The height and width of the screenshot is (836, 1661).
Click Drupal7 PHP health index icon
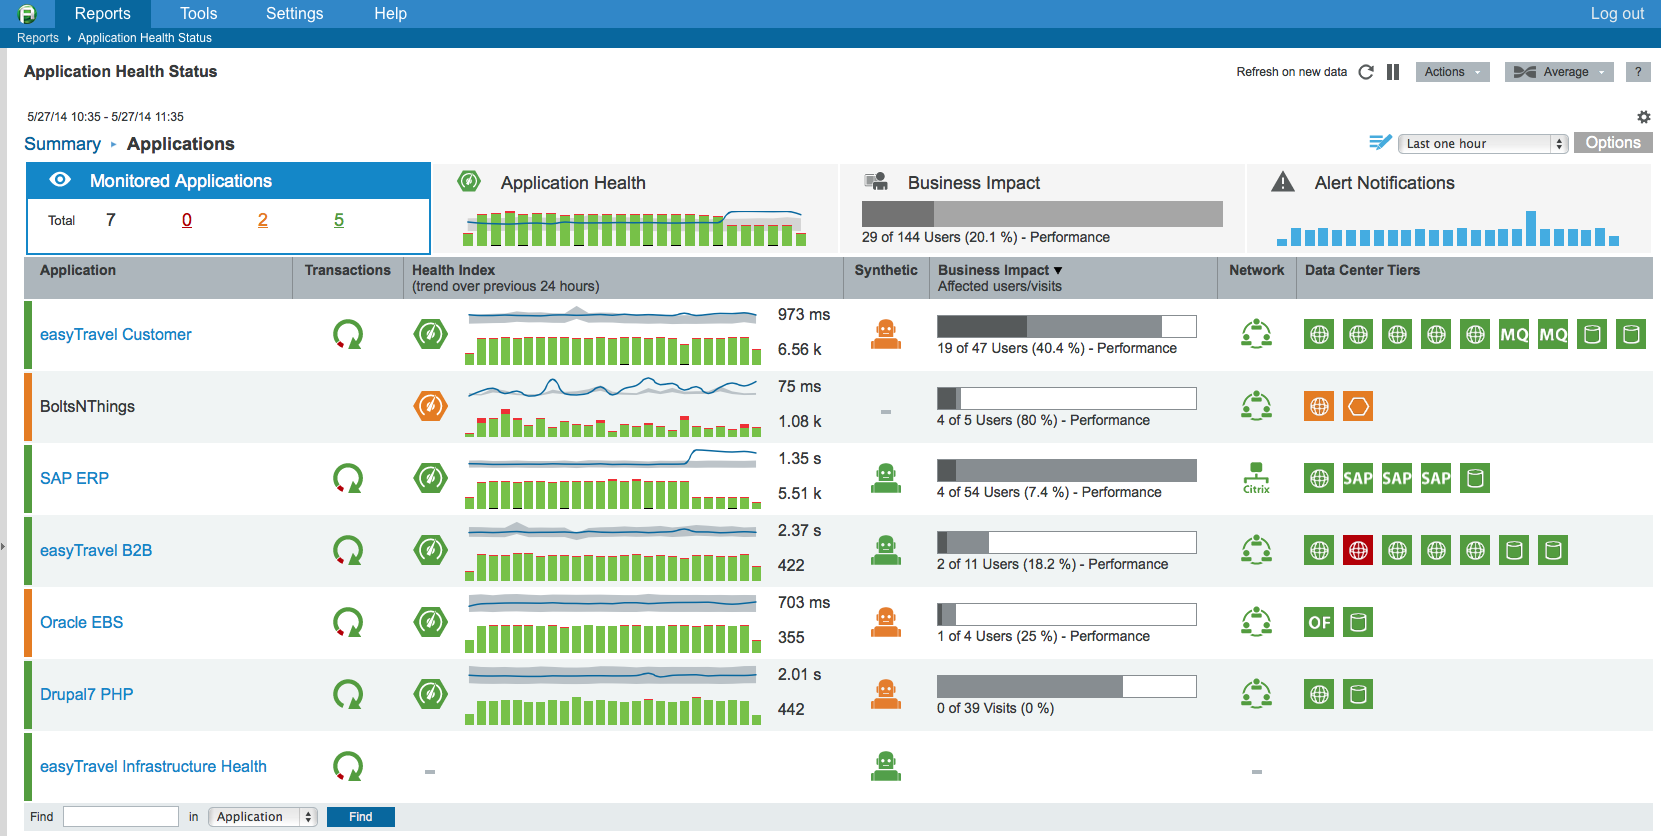(x=430, y=694)
